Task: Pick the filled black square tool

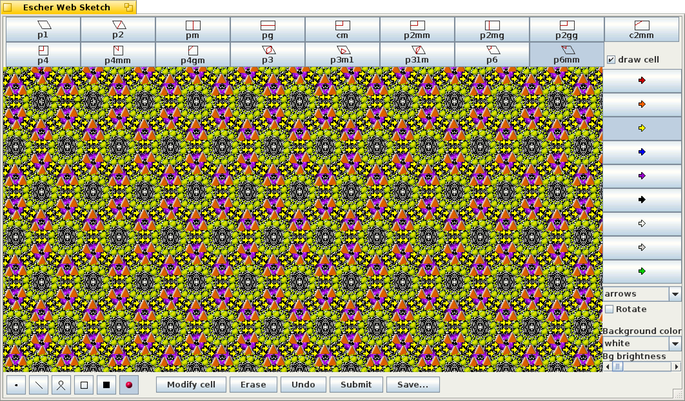Action: point(106,385)
